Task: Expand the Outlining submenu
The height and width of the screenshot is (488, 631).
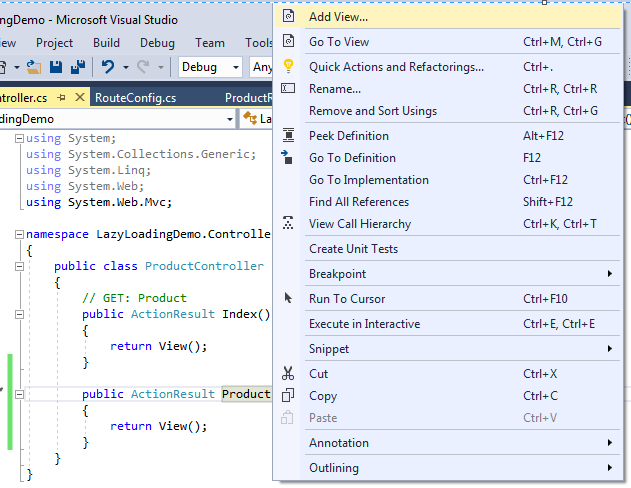Action: 447,467
